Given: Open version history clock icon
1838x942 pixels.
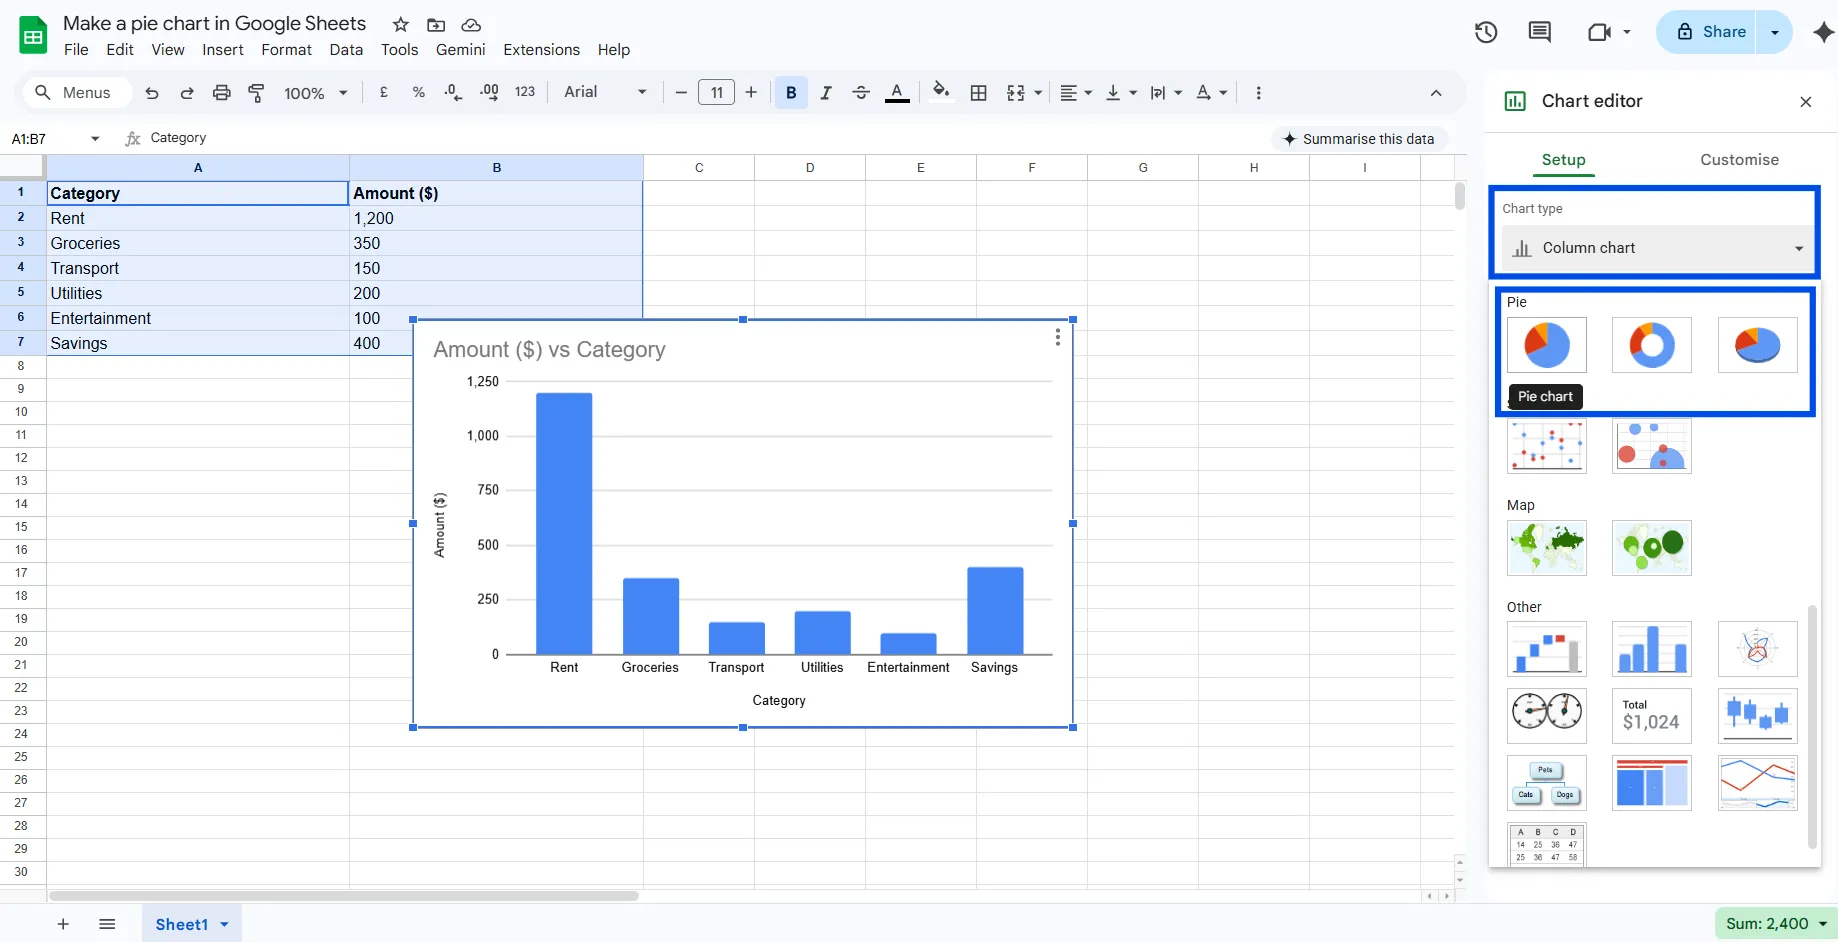Looking at the screenshot, I should pyautogui.click(x=1486, y=32).
